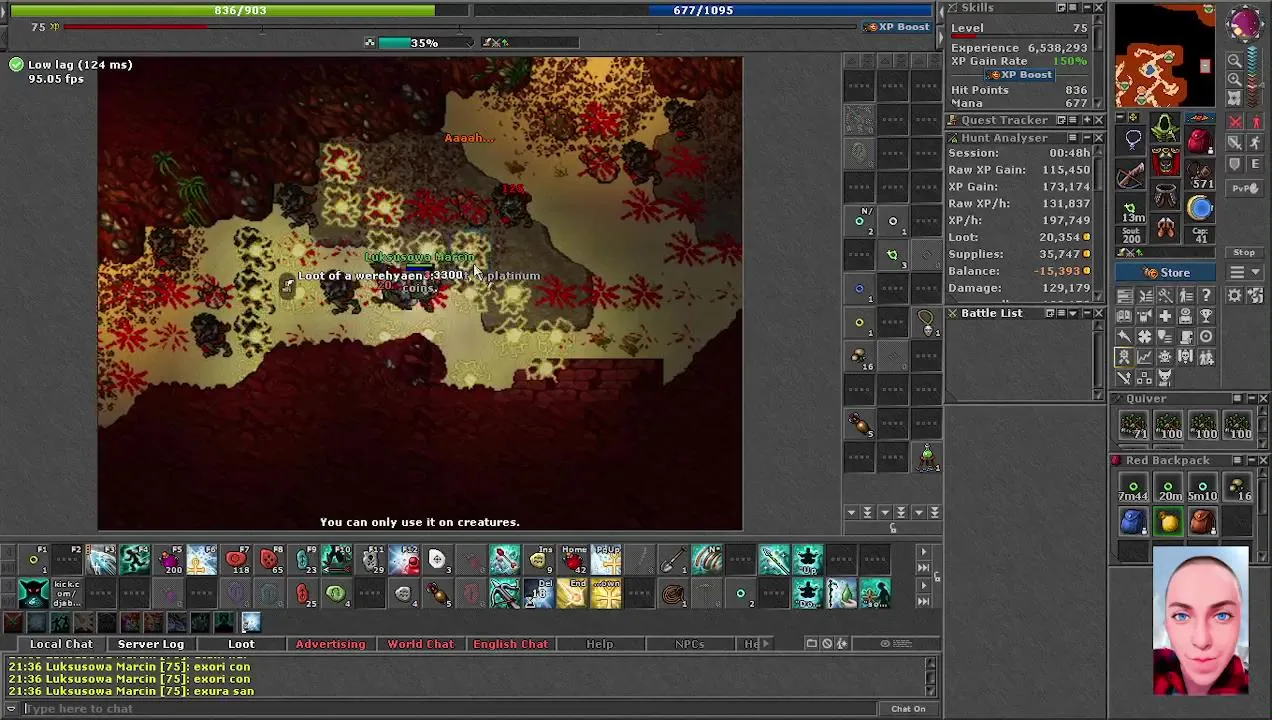The image size is (1272, 720).
Task: Click quiver ammo stack showing 71
Action: [x=1133, y=426]
